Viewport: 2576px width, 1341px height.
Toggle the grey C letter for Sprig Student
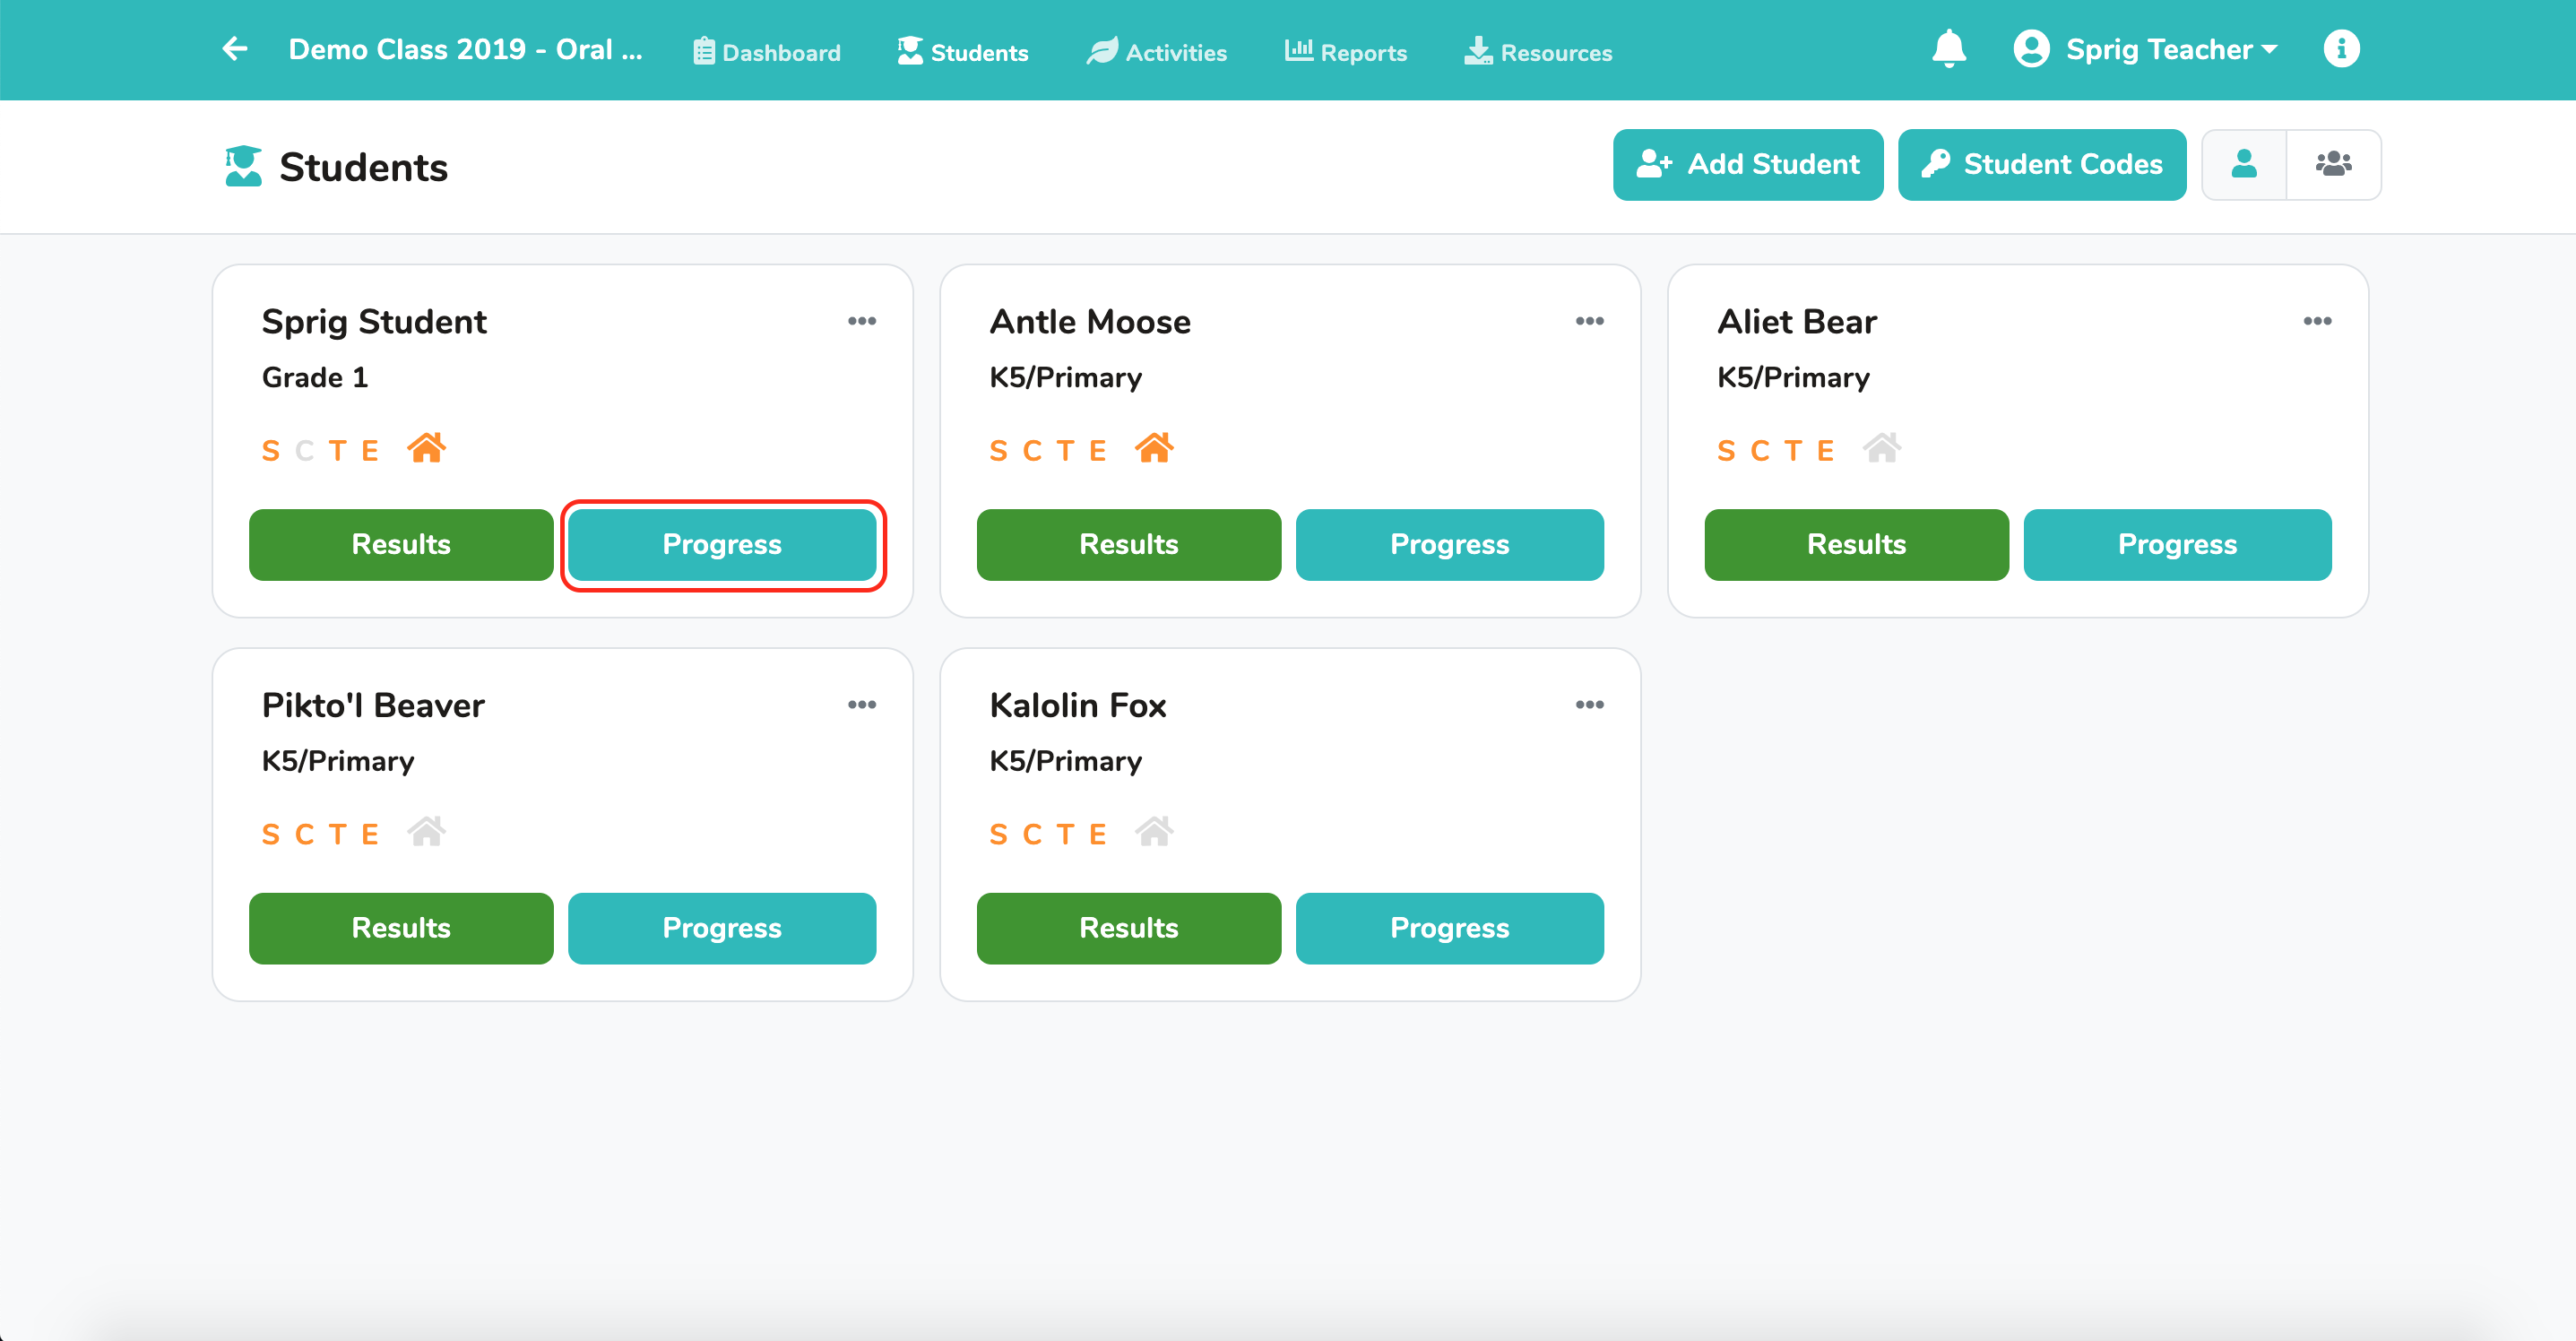(305, 451)
